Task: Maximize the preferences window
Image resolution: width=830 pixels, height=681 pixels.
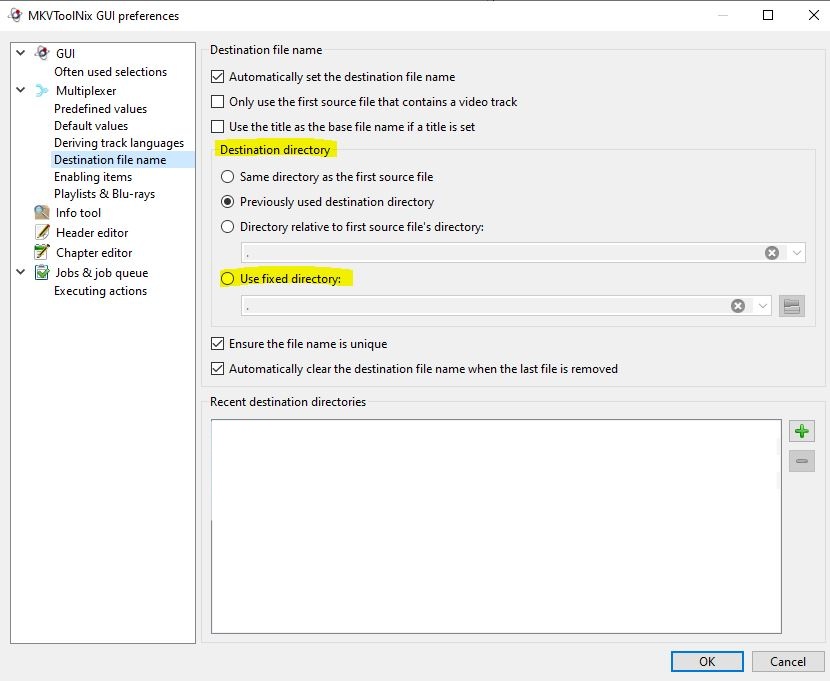Action: [768, 15]
